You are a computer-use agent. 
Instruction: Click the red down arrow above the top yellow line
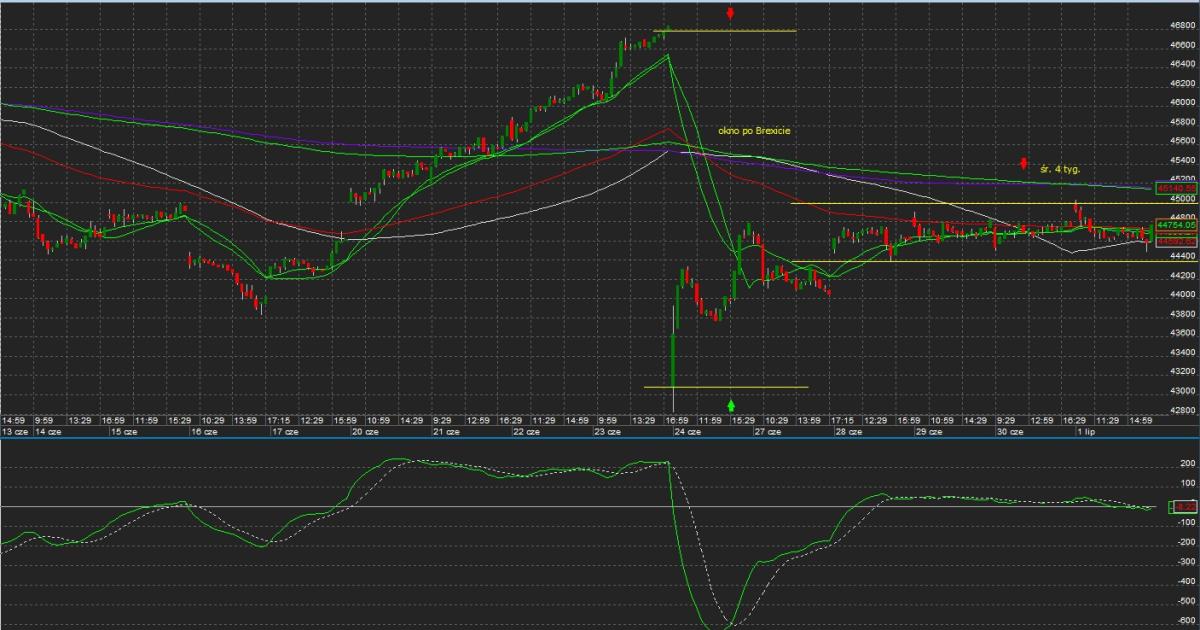click(x=731, y=13)
